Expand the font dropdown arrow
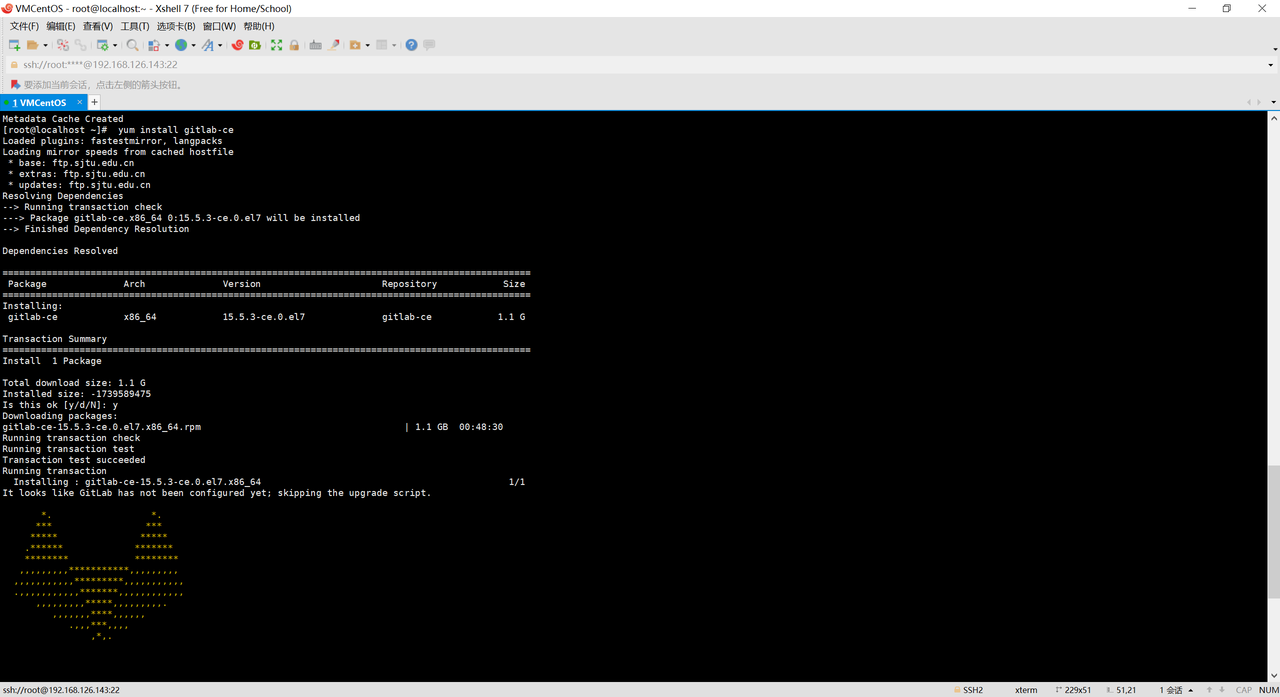The width and height of the screenshot is (1280, 697). tap(220, 45)
